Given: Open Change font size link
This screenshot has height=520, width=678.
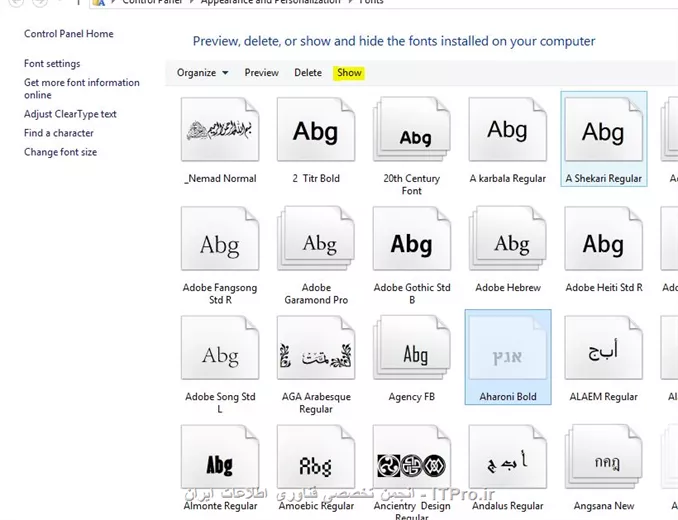Looking at the screenshot, I should click(x=60, y=152).
